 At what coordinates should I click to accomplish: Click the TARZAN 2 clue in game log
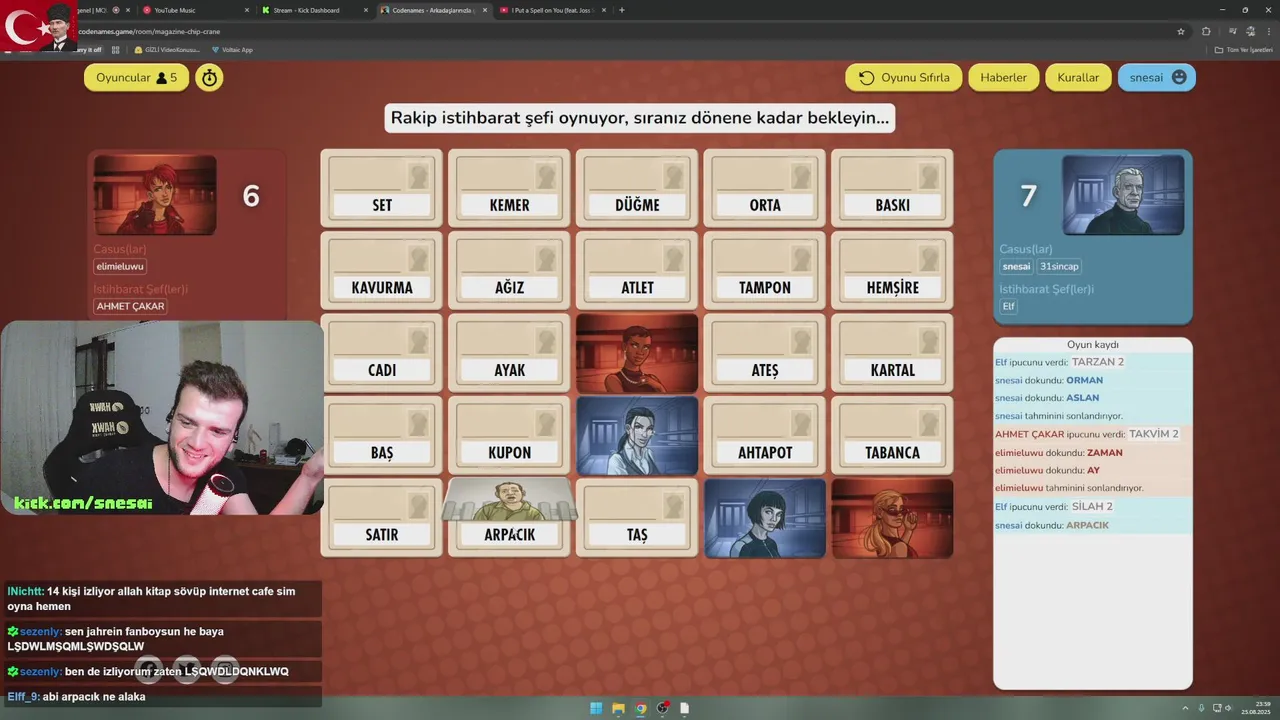(x=1098, y=362)
